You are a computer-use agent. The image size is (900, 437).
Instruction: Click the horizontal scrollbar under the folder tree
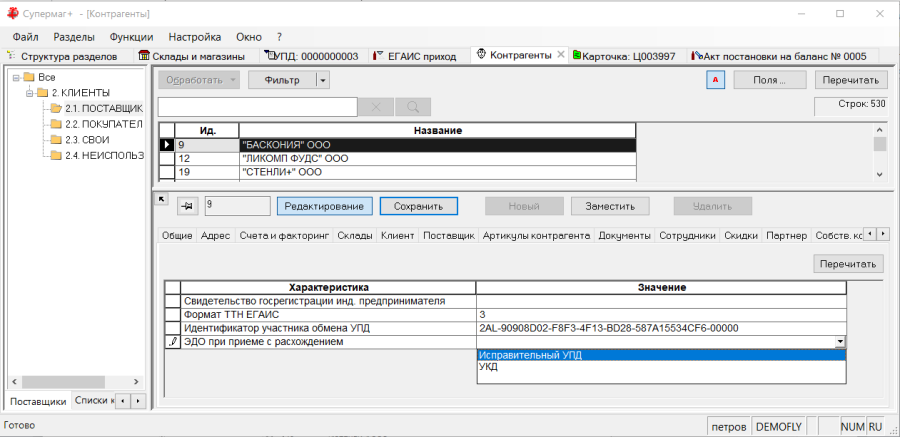tap(73, 382)
